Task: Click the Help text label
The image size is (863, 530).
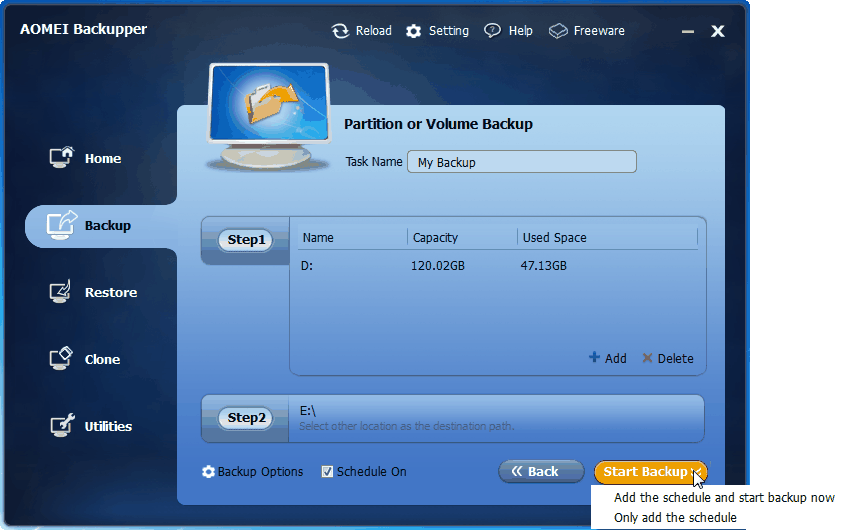Action: point(521,31)
